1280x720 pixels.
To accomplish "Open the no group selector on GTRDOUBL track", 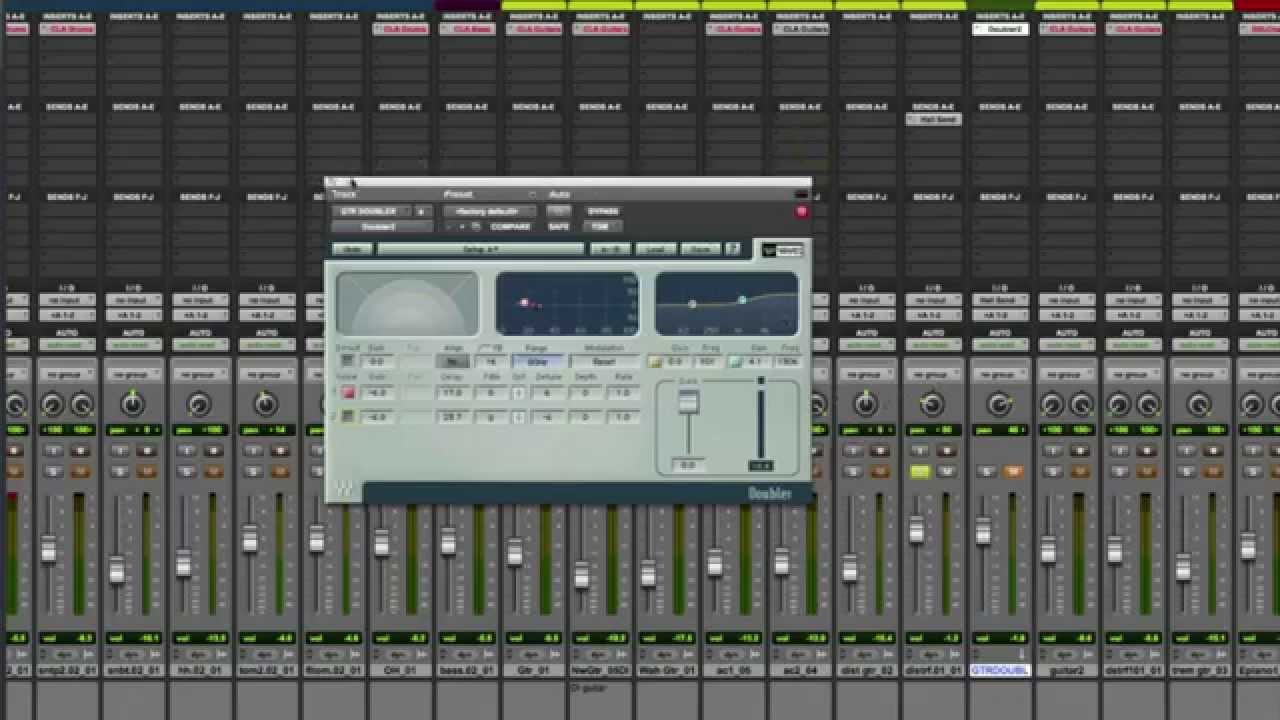I will tap(999, 374).
